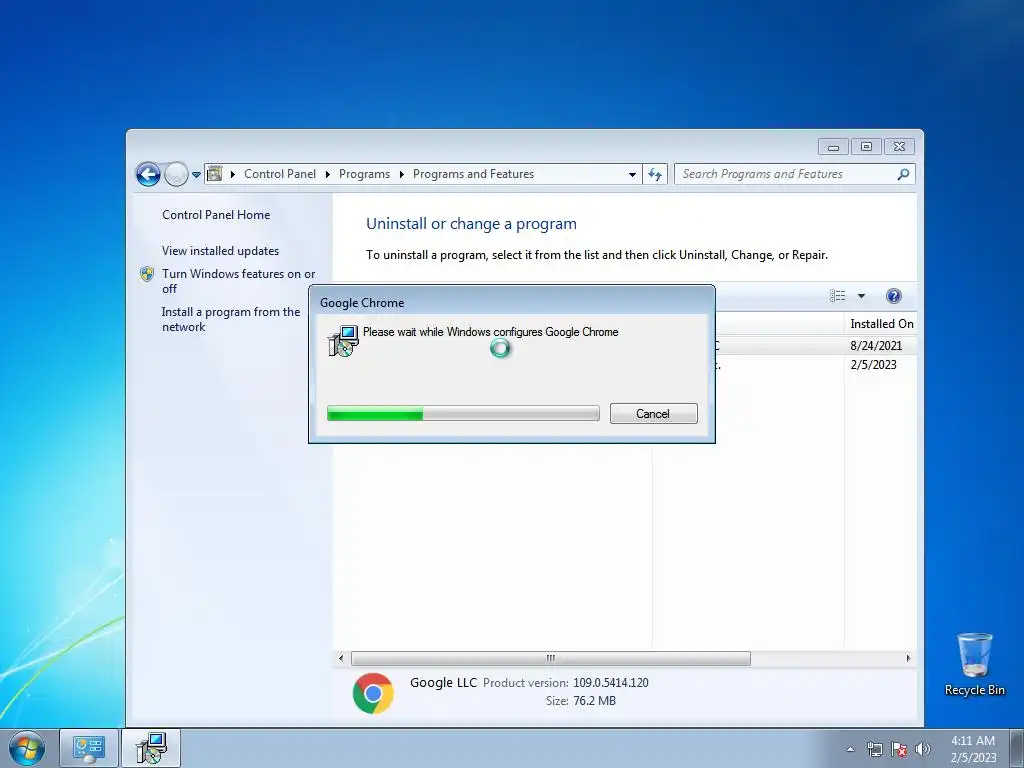Screen dimensions: 1024x768
Task: Click the Refresh address bar button
Action: tap(655, 174)
